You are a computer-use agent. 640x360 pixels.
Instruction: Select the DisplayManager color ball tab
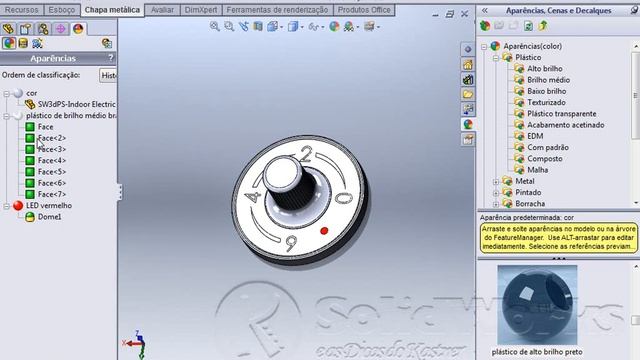click(78, 29)
